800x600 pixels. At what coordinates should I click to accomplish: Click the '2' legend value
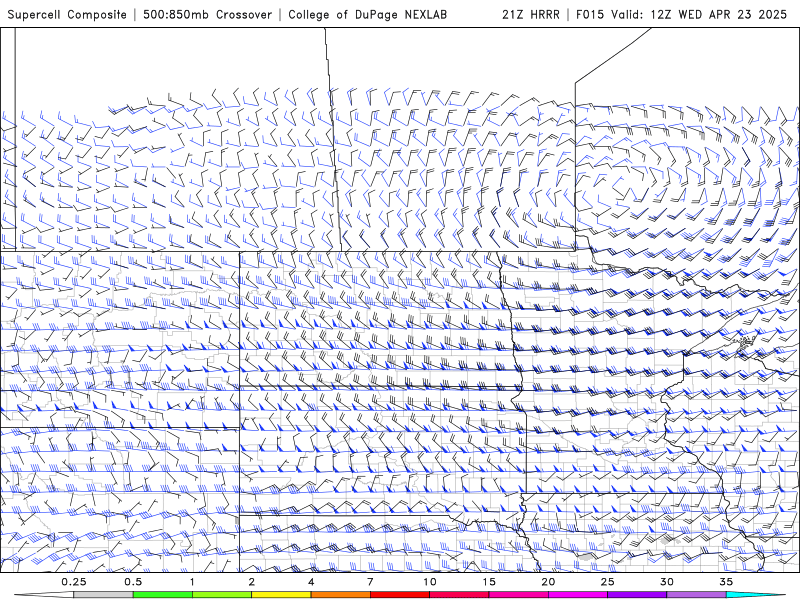coord(252,582)
